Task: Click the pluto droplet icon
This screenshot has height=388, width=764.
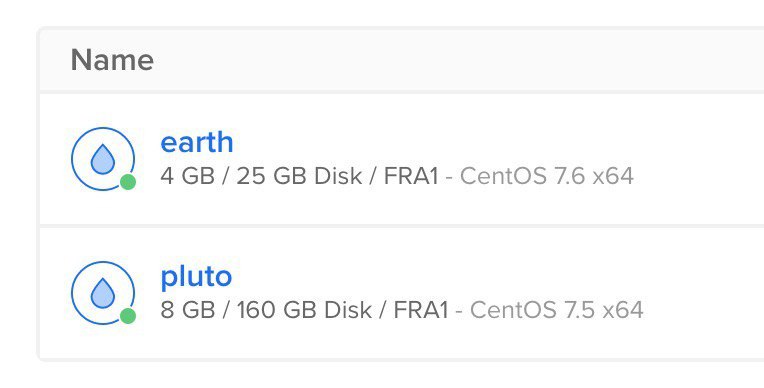Action: coord(103,293)
